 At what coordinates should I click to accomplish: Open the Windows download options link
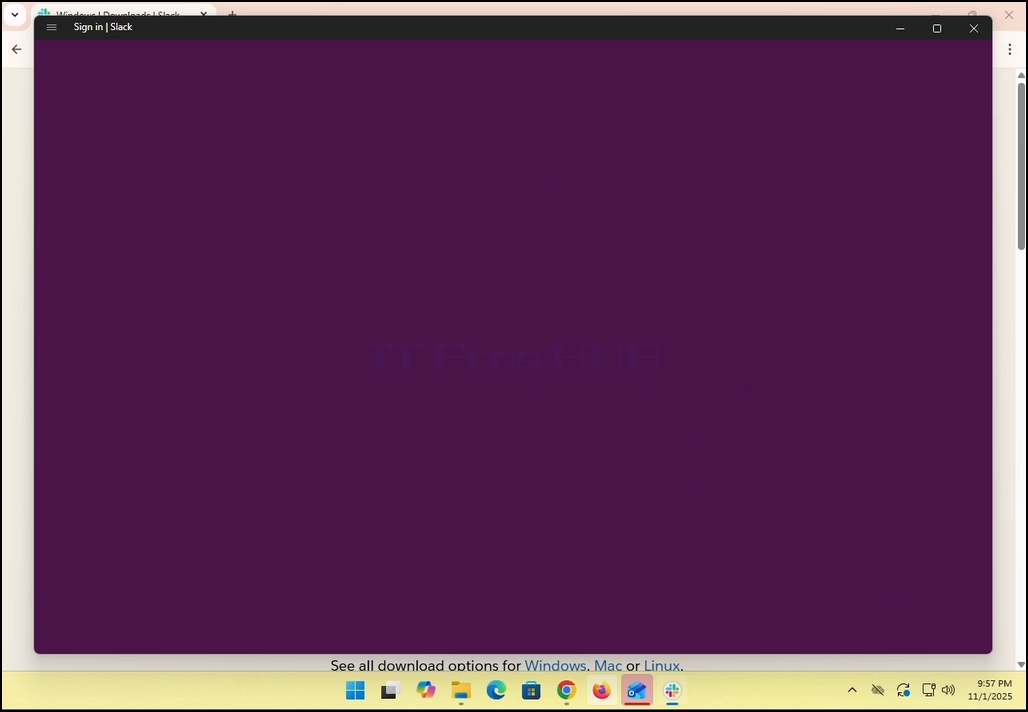coord(555,665)
